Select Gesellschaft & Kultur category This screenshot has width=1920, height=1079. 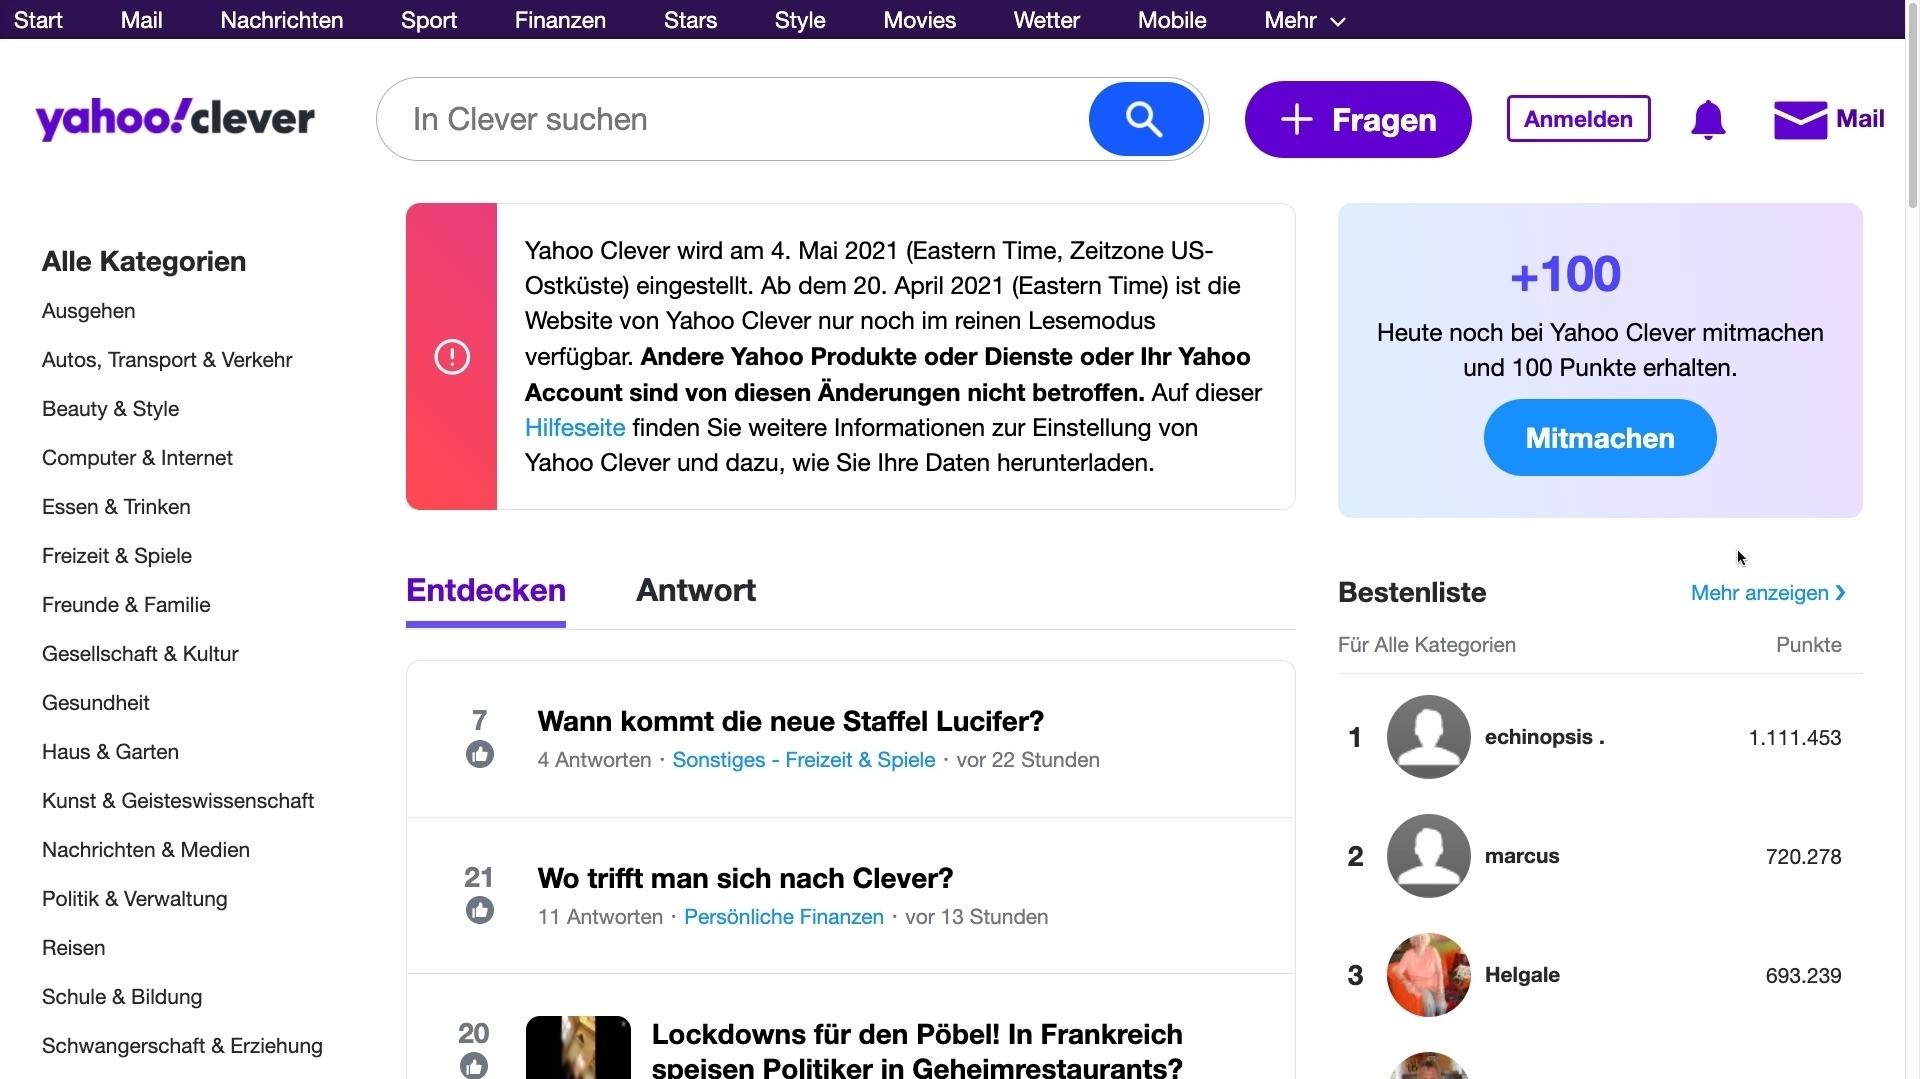point(140,654)
